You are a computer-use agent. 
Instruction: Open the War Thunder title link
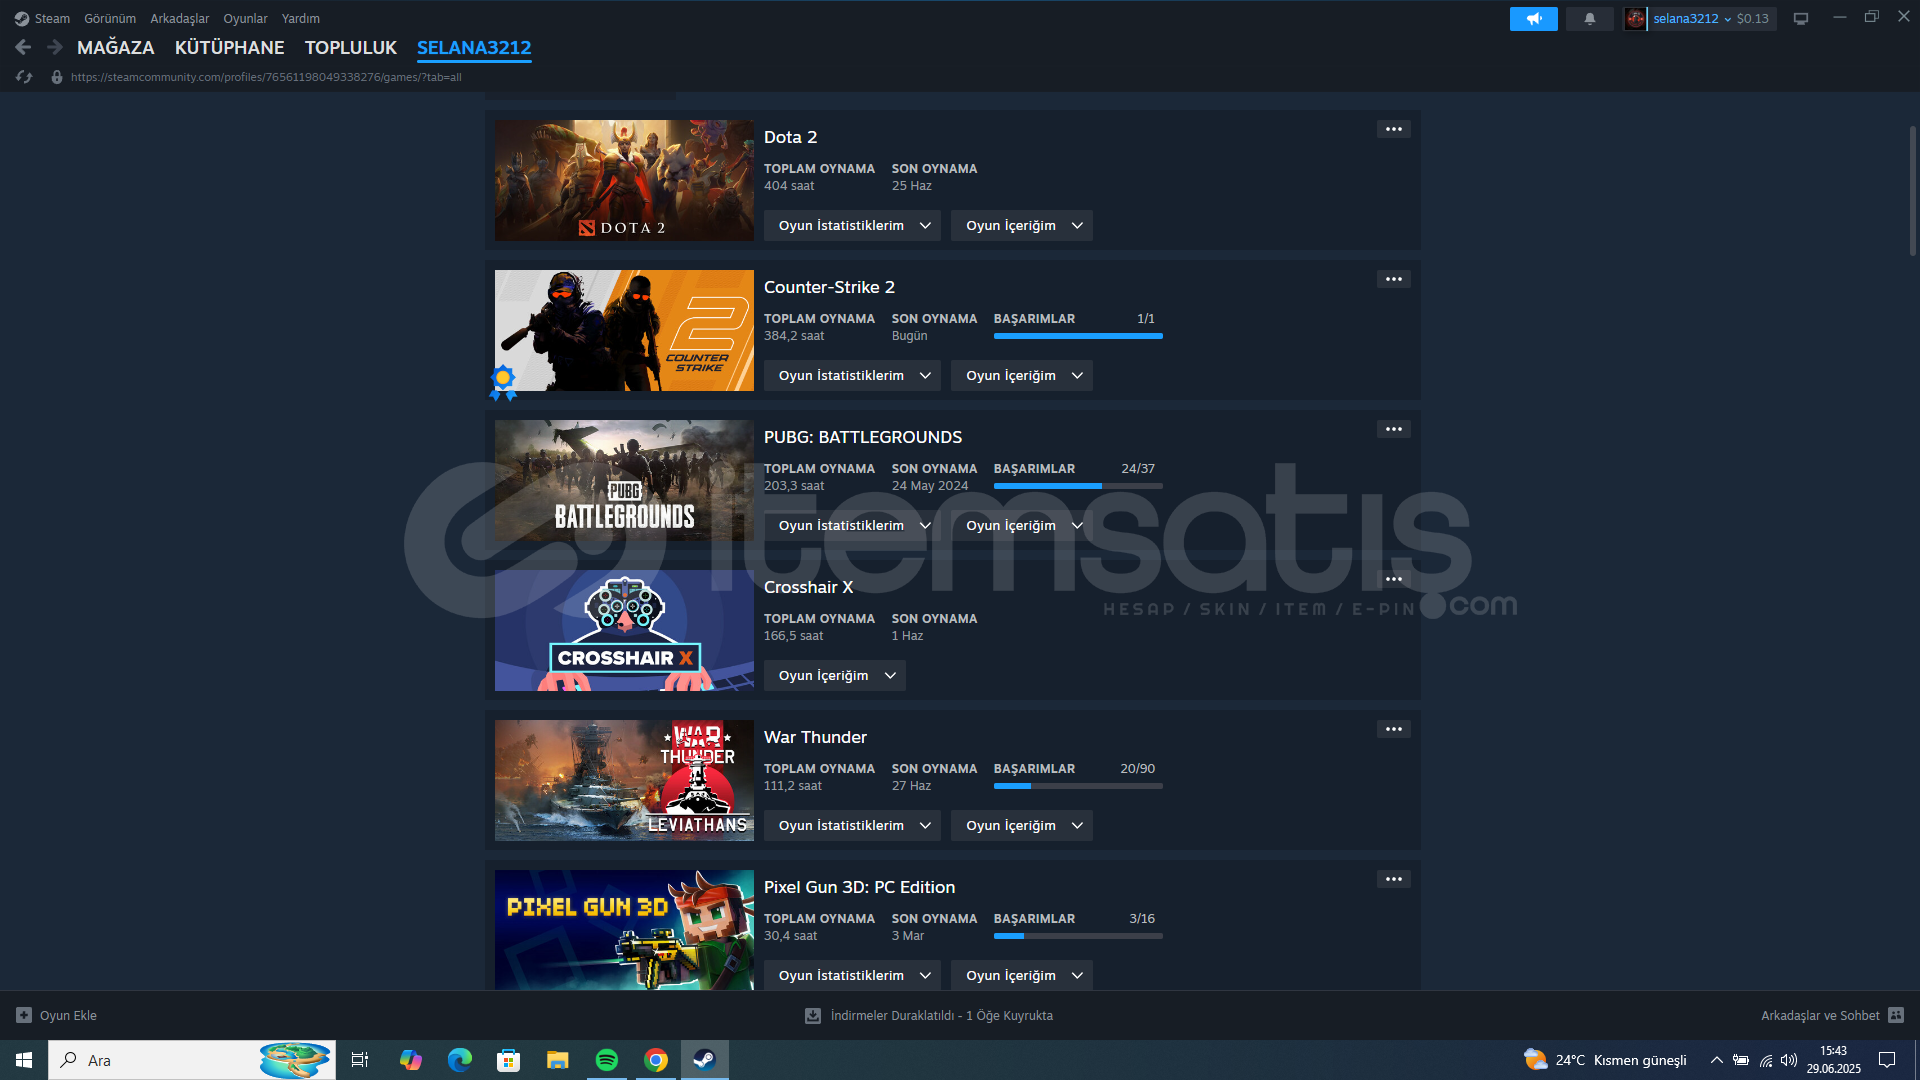(x=815, y=737)
